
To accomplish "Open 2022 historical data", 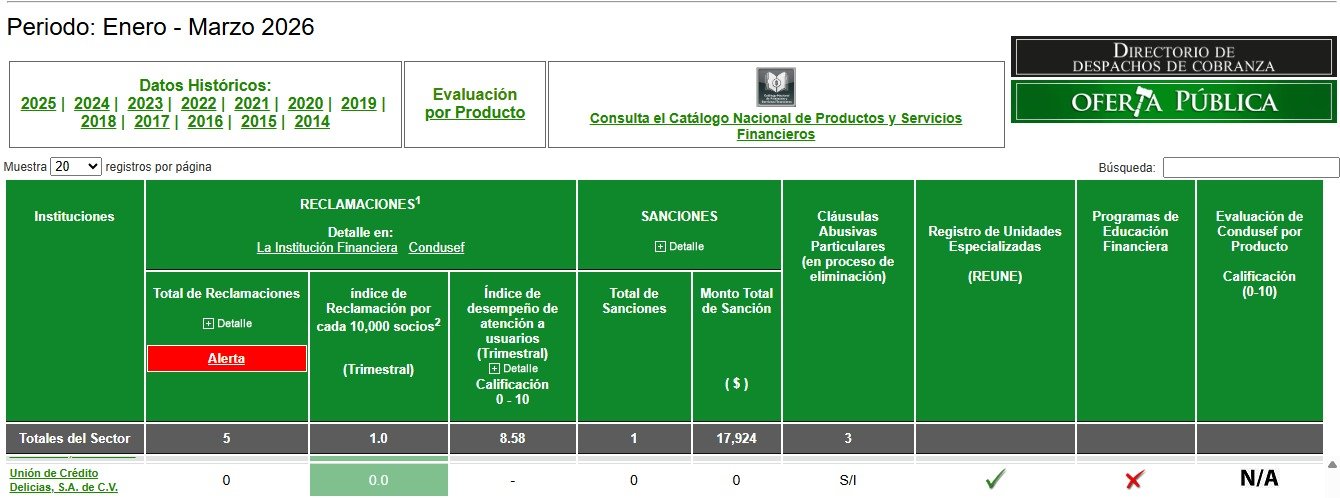I will 198,103.
